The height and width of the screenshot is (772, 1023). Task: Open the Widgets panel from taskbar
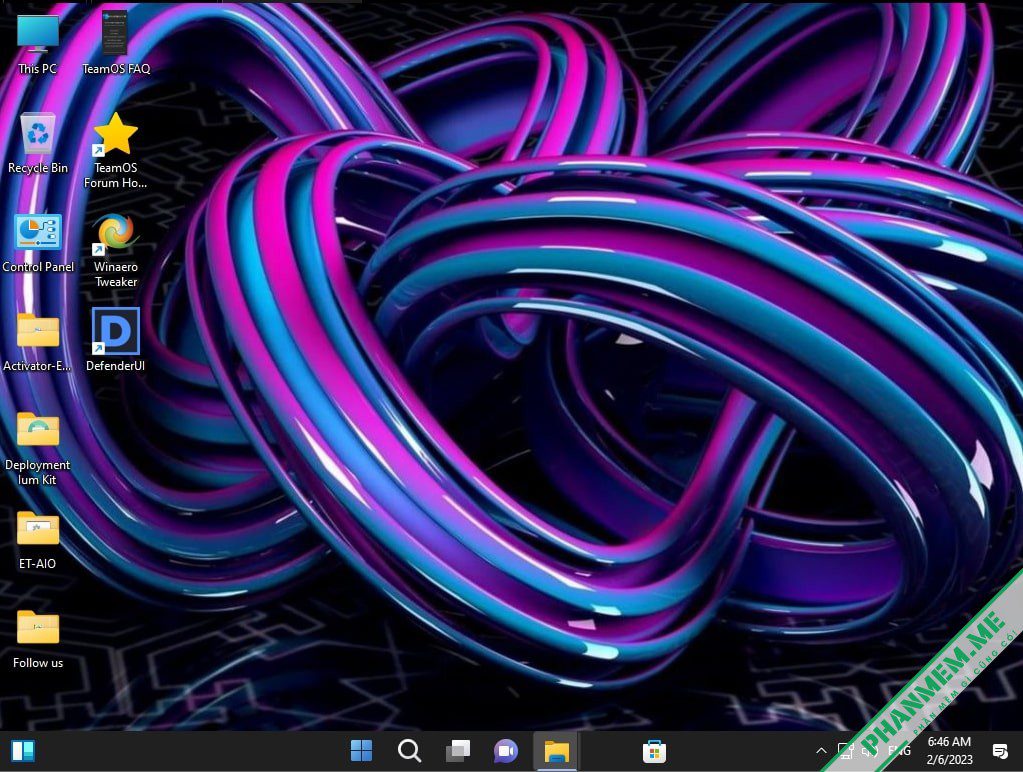[x=23, y=751]
